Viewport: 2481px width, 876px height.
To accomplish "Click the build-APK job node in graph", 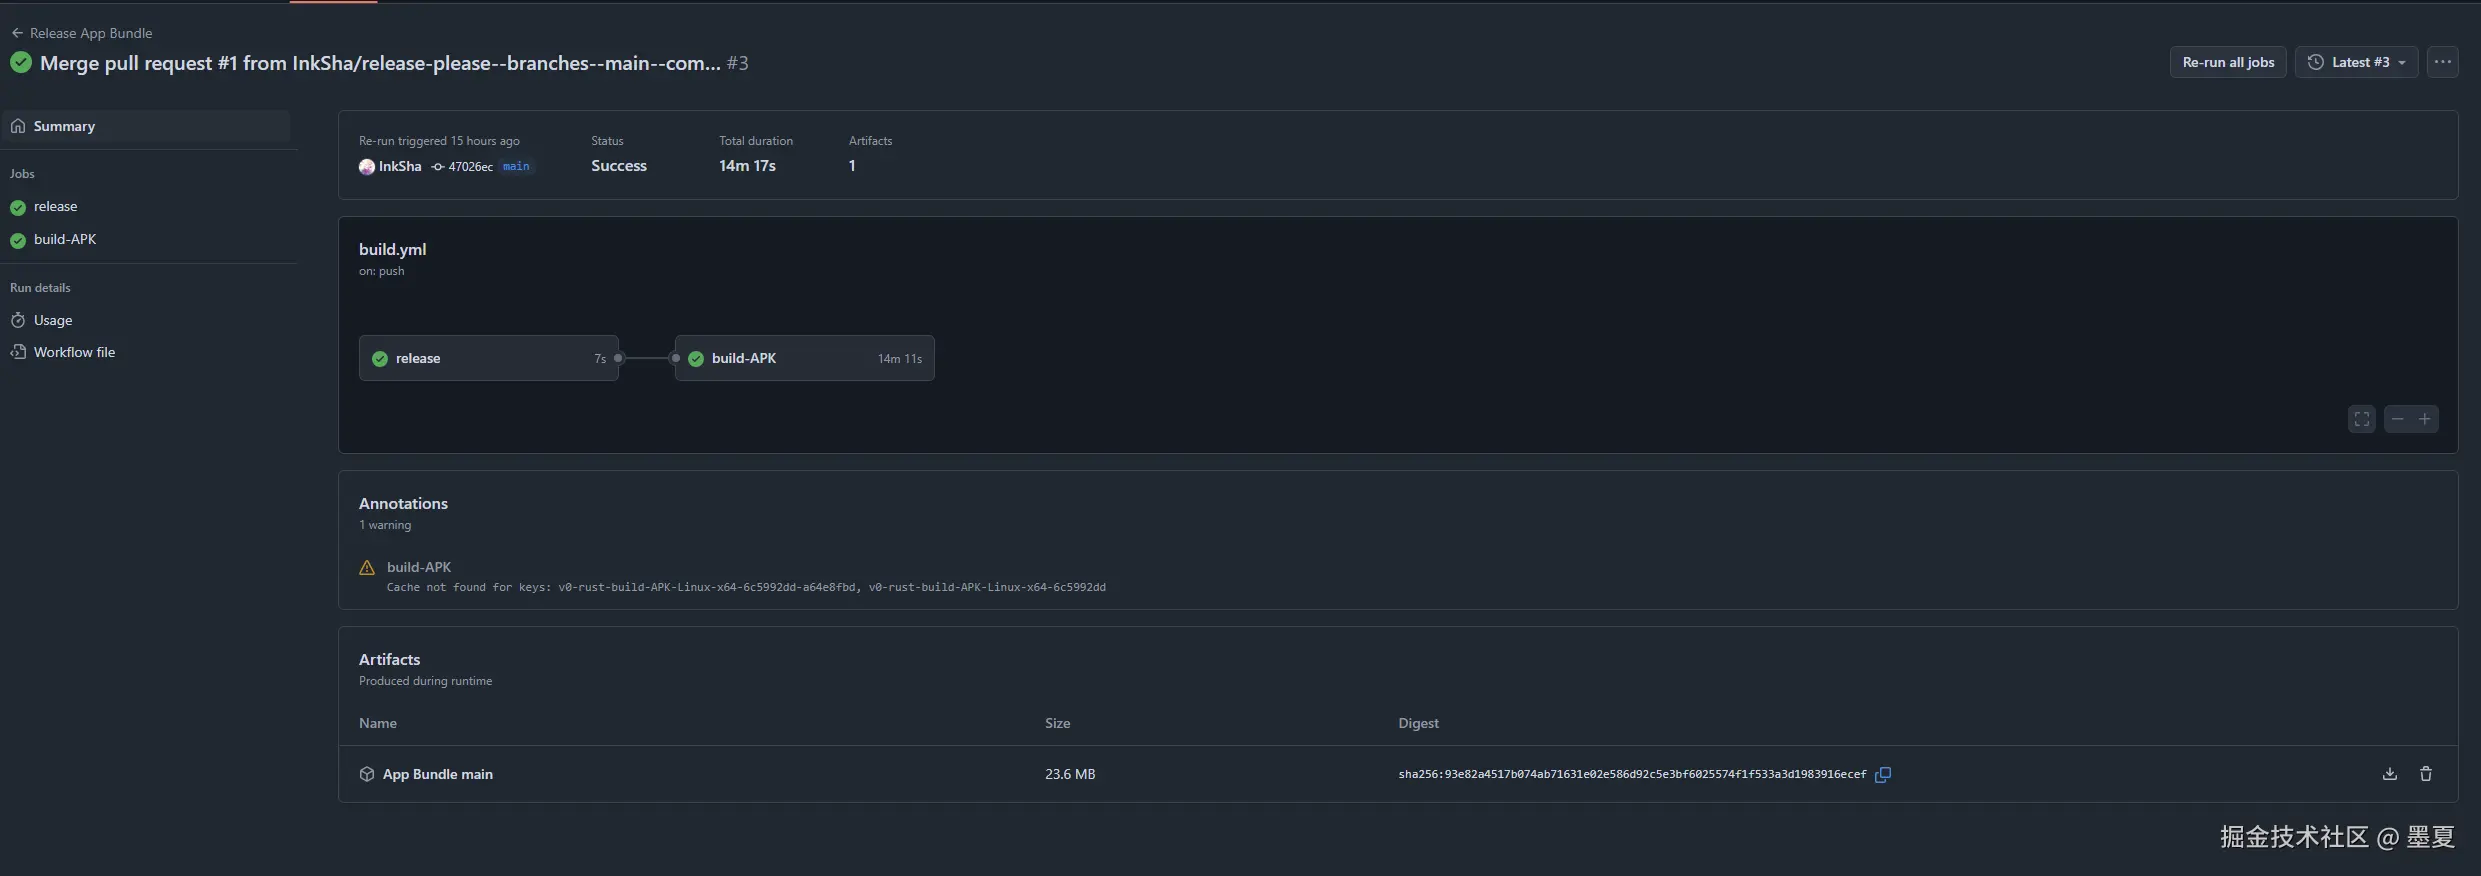I will [805, 358].
